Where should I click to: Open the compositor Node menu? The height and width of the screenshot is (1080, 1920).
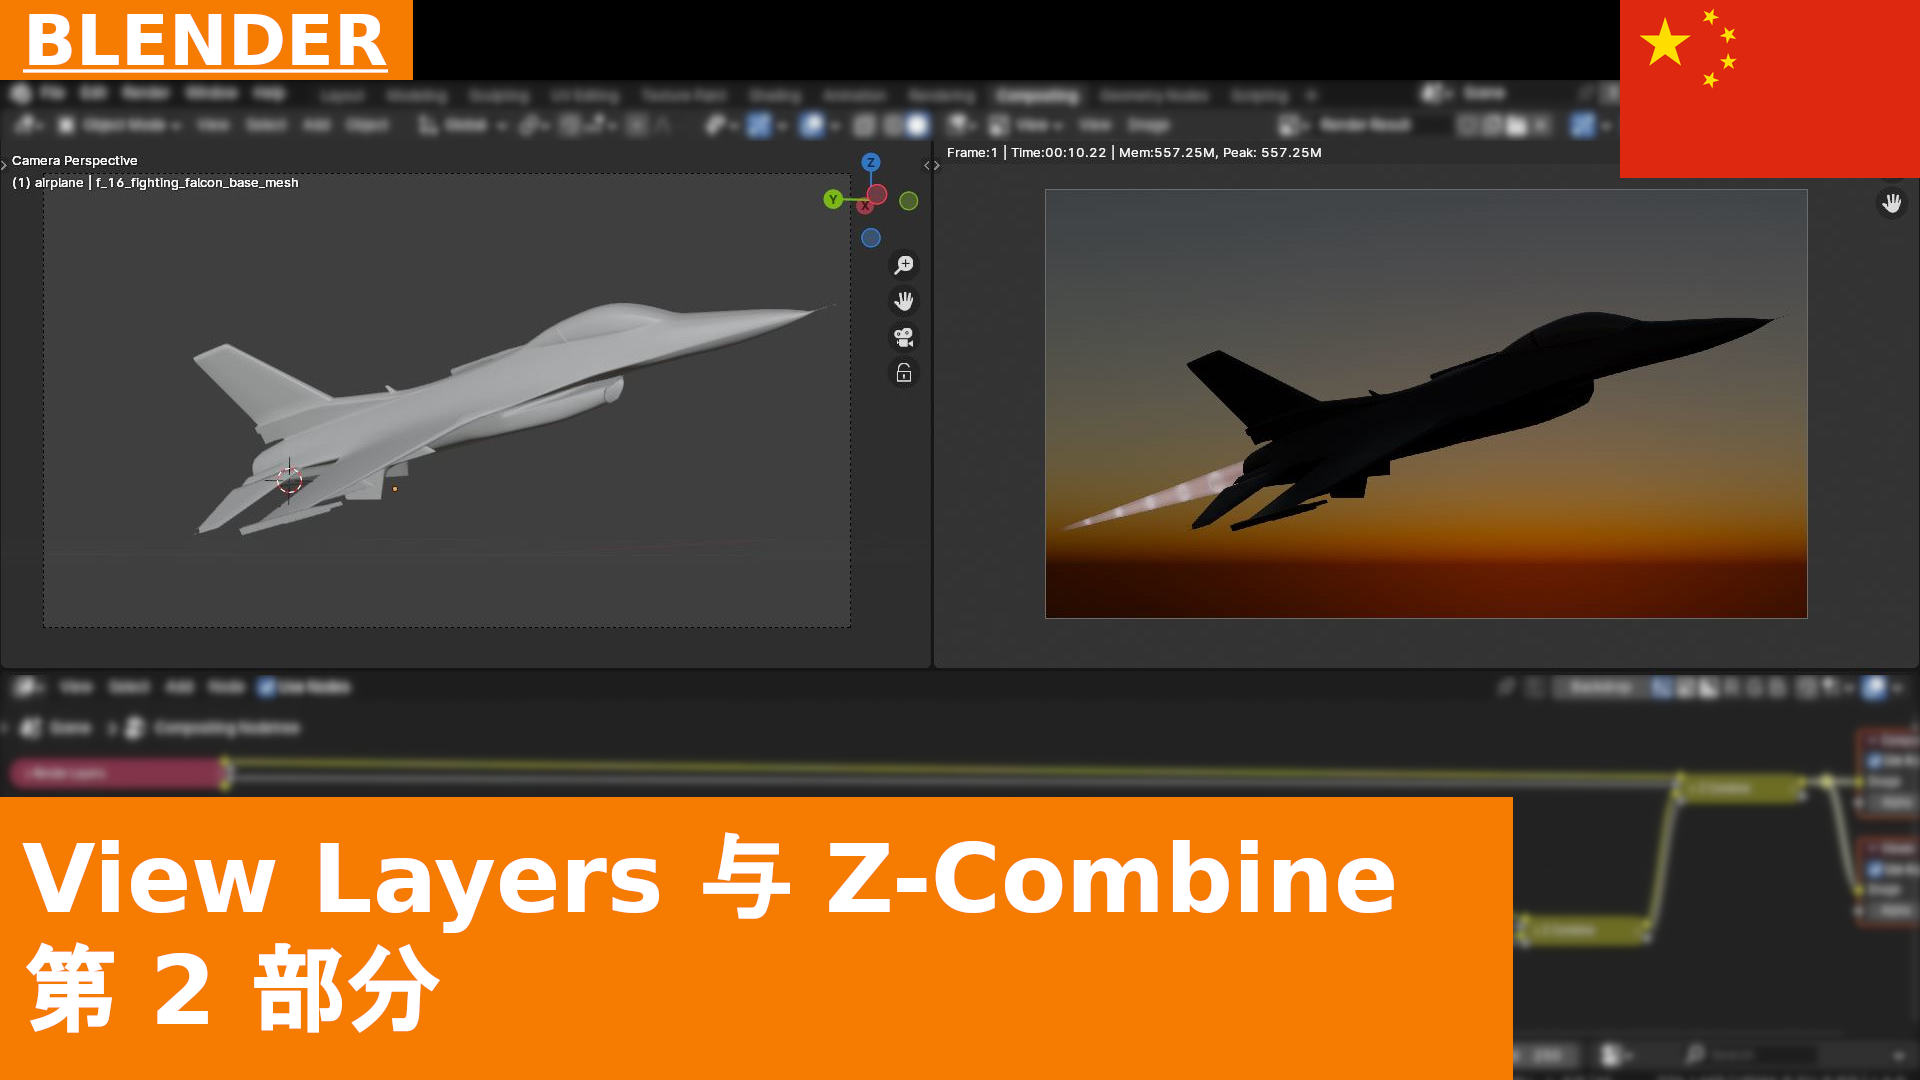(x=226, y=687)
